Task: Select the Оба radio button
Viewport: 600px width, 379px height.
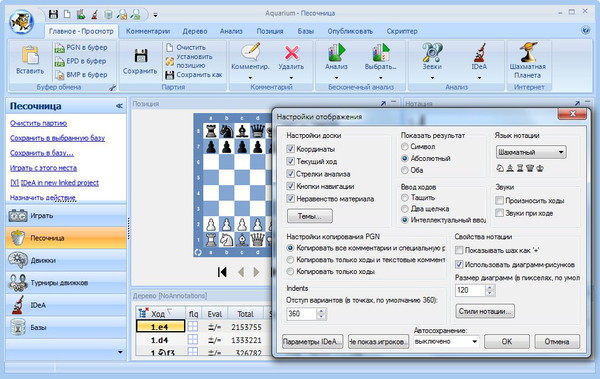Action: (x=404, y=170)
